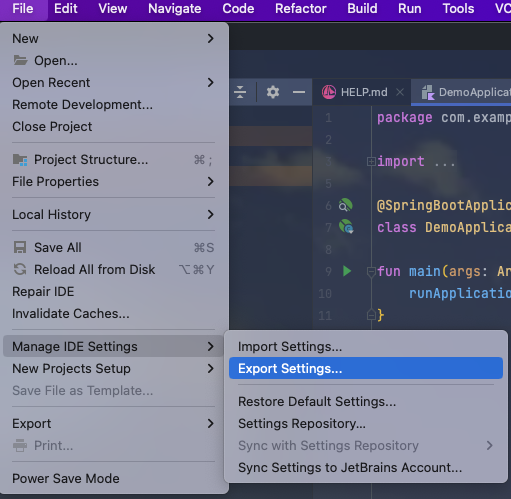
Task: Click the settings gear icon in tool window
Action: [x=273, y=92]
